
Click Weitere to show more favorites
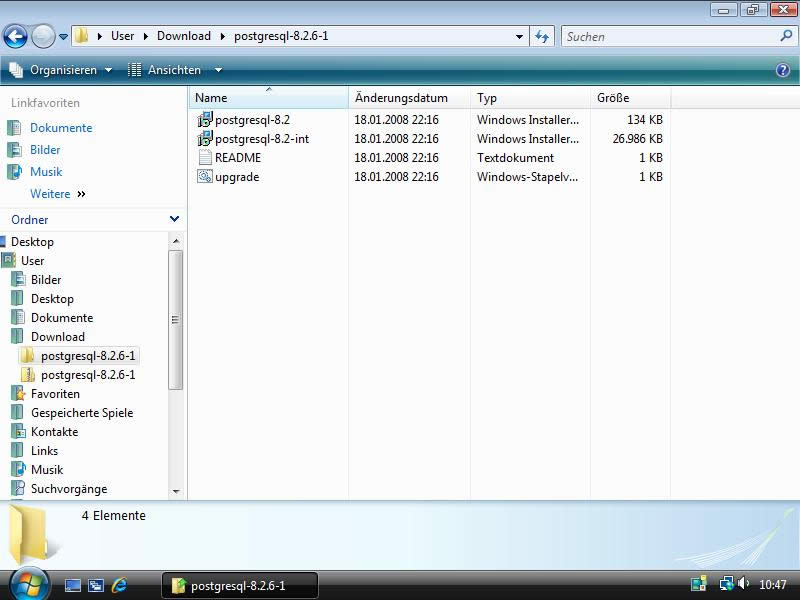[x=50, y=194]
